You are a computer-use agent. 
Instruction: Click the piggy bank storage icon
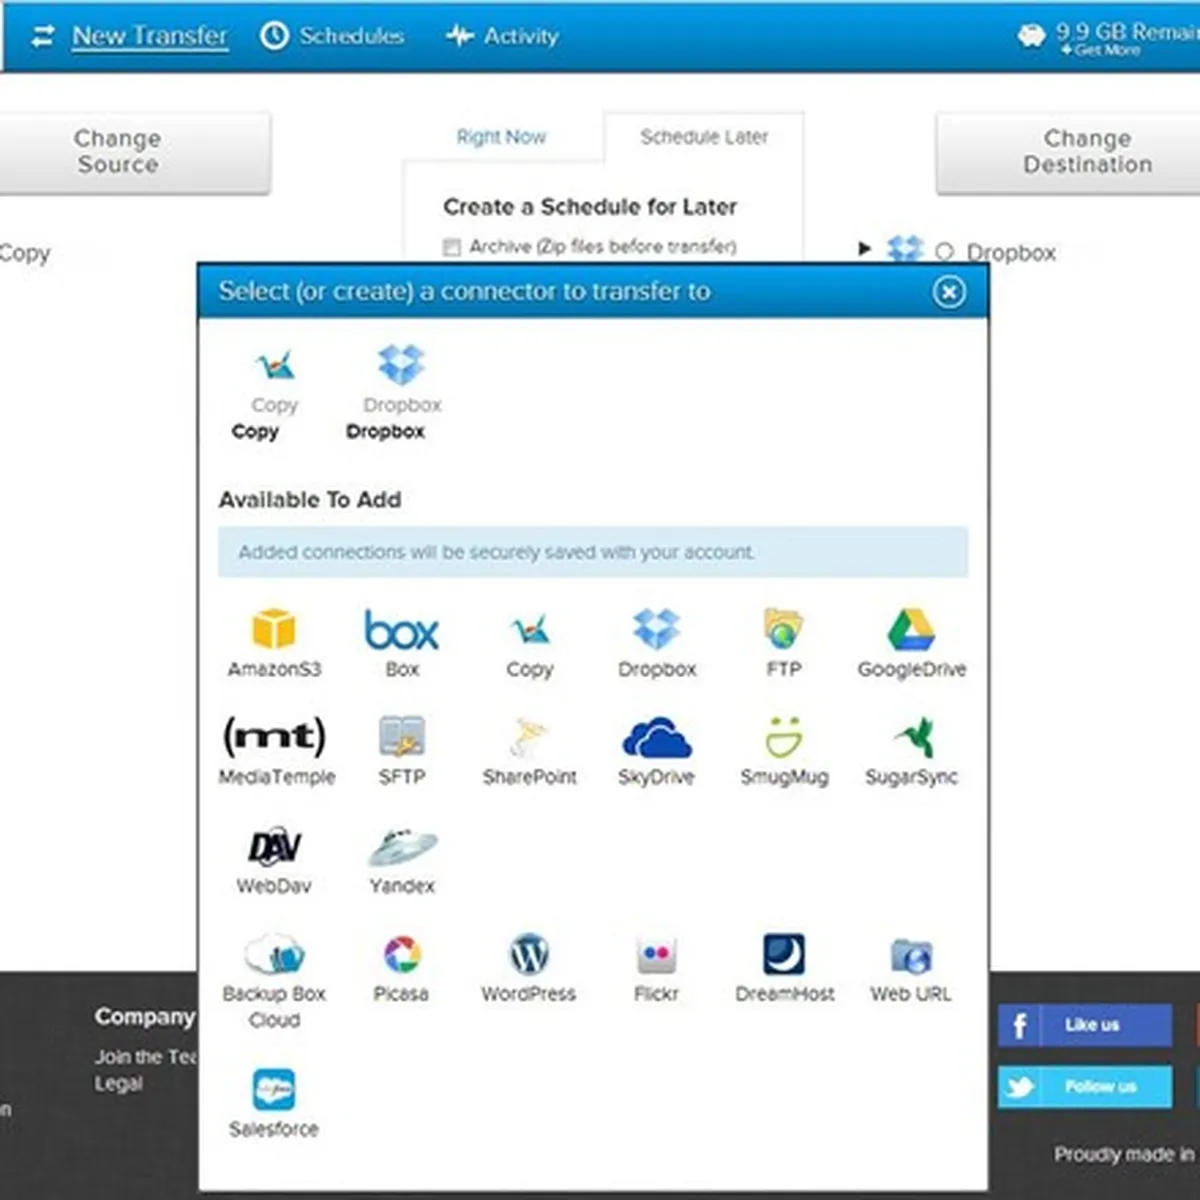[1032, 36]
